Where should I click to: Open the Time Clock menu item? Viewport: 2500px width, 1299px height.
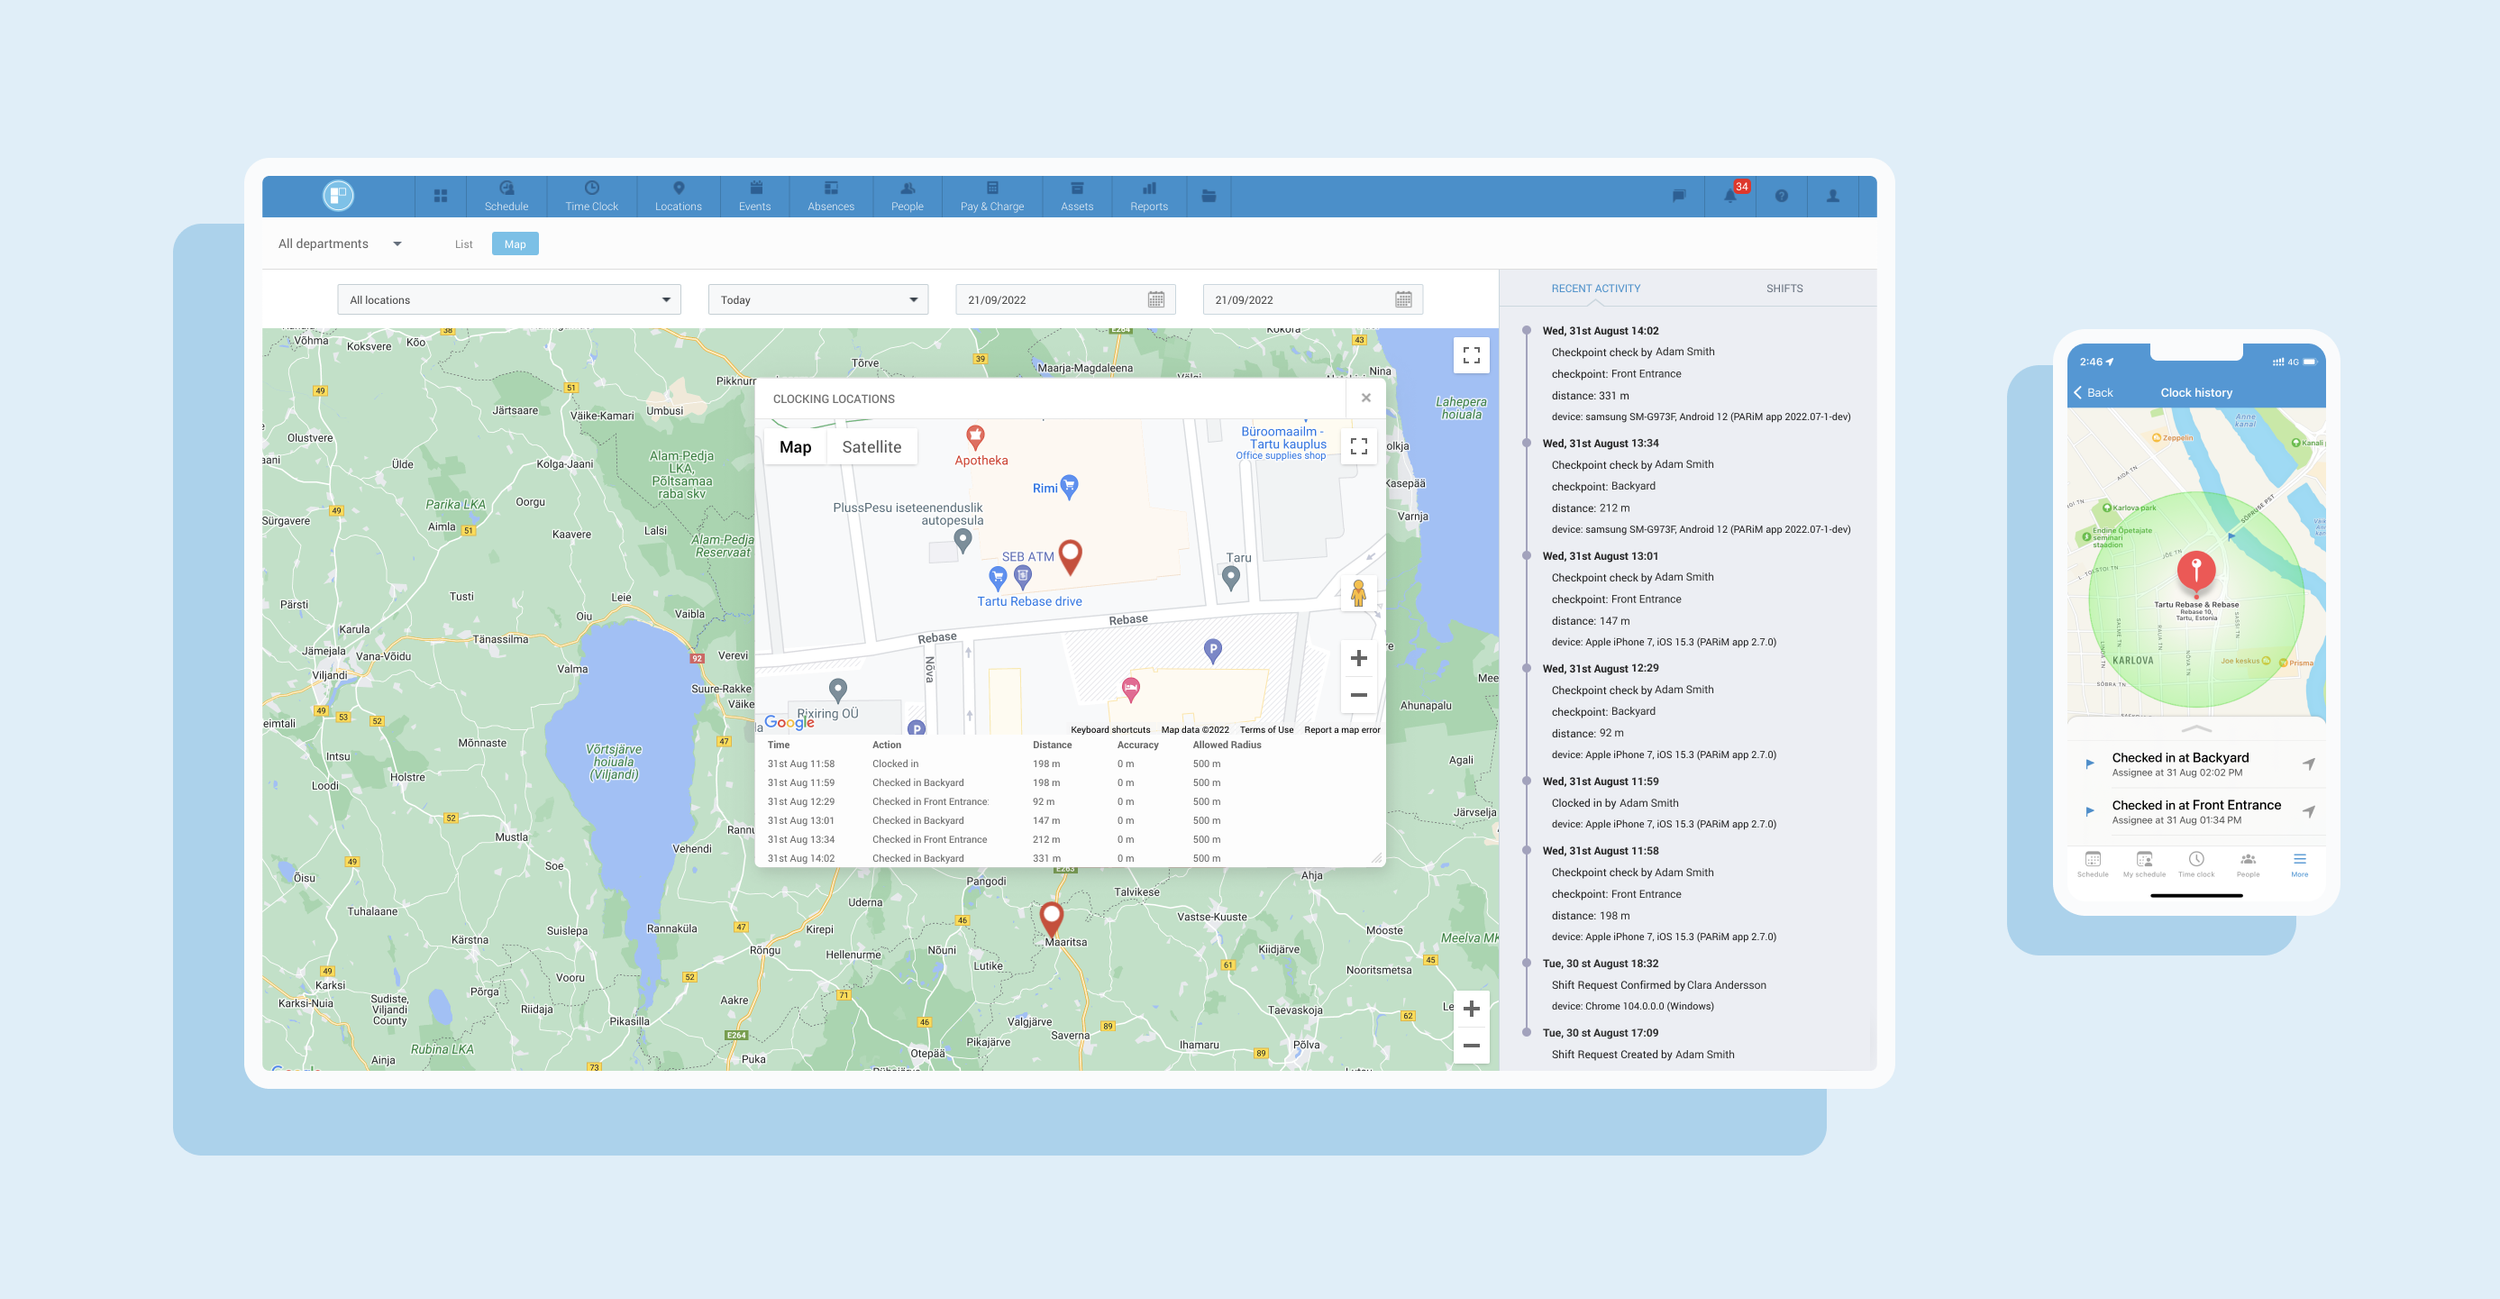click(x=591, y=196)
